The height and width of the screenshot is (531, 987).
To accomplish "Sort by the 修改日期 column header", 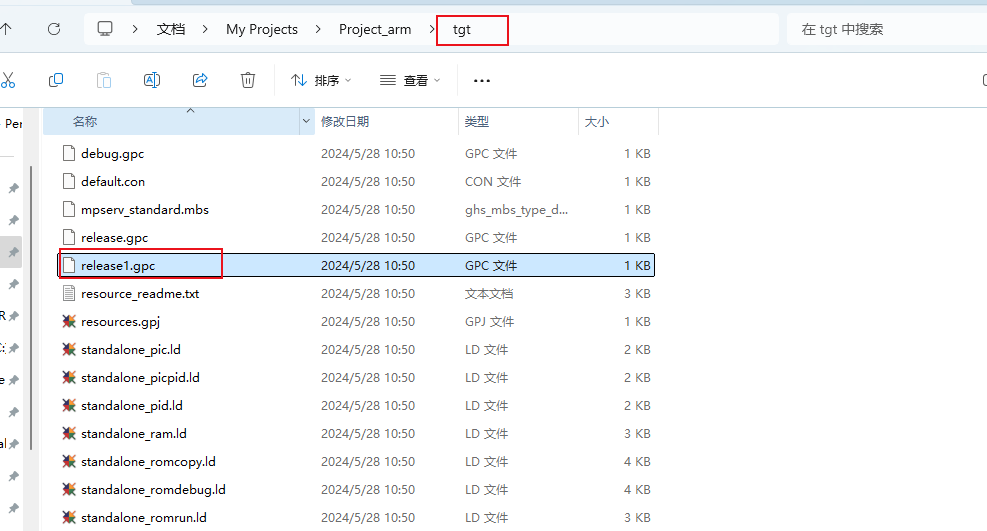I will 345,121.
